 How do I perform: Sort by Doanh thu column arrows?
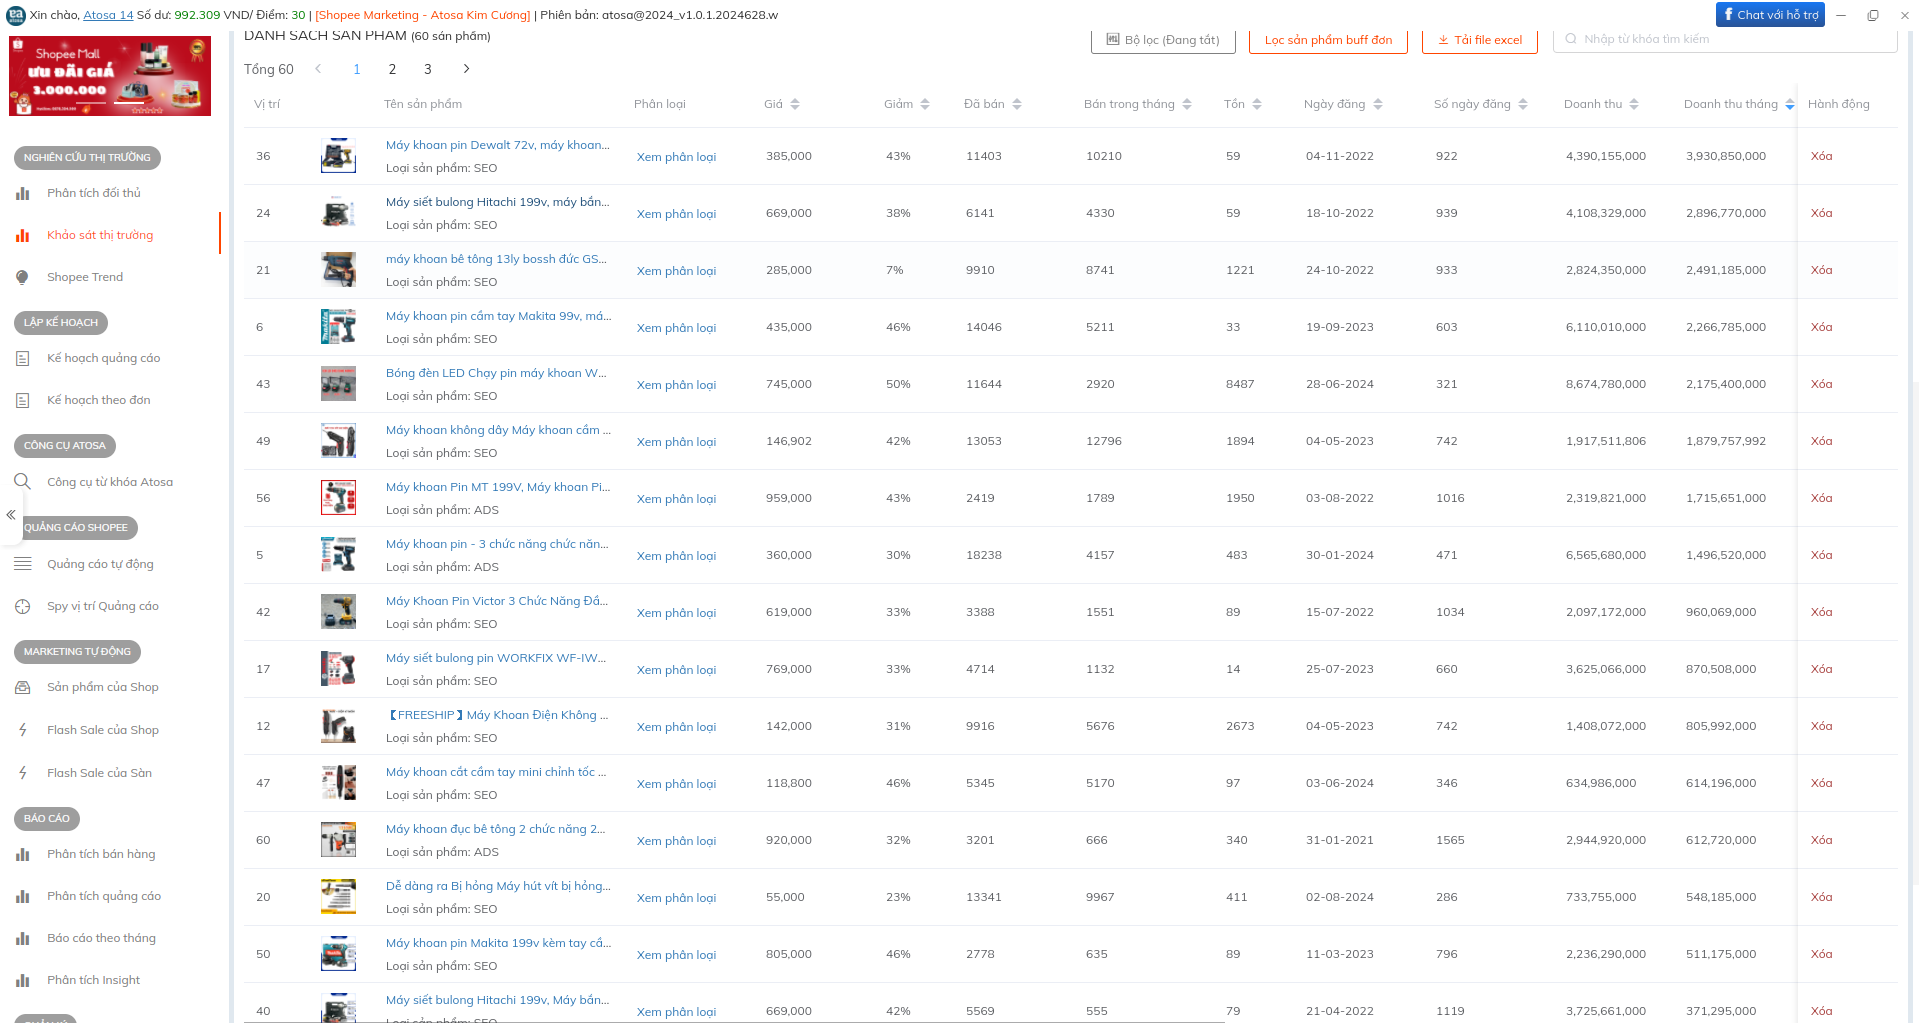tap(1634, 104)
